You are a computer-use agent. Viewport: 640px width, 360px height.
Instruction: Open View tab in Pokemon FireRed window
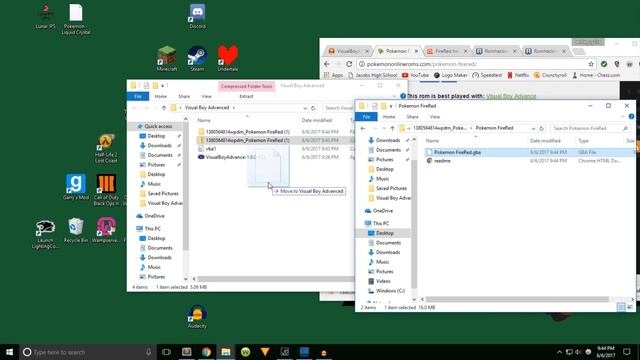pos(435,117)
